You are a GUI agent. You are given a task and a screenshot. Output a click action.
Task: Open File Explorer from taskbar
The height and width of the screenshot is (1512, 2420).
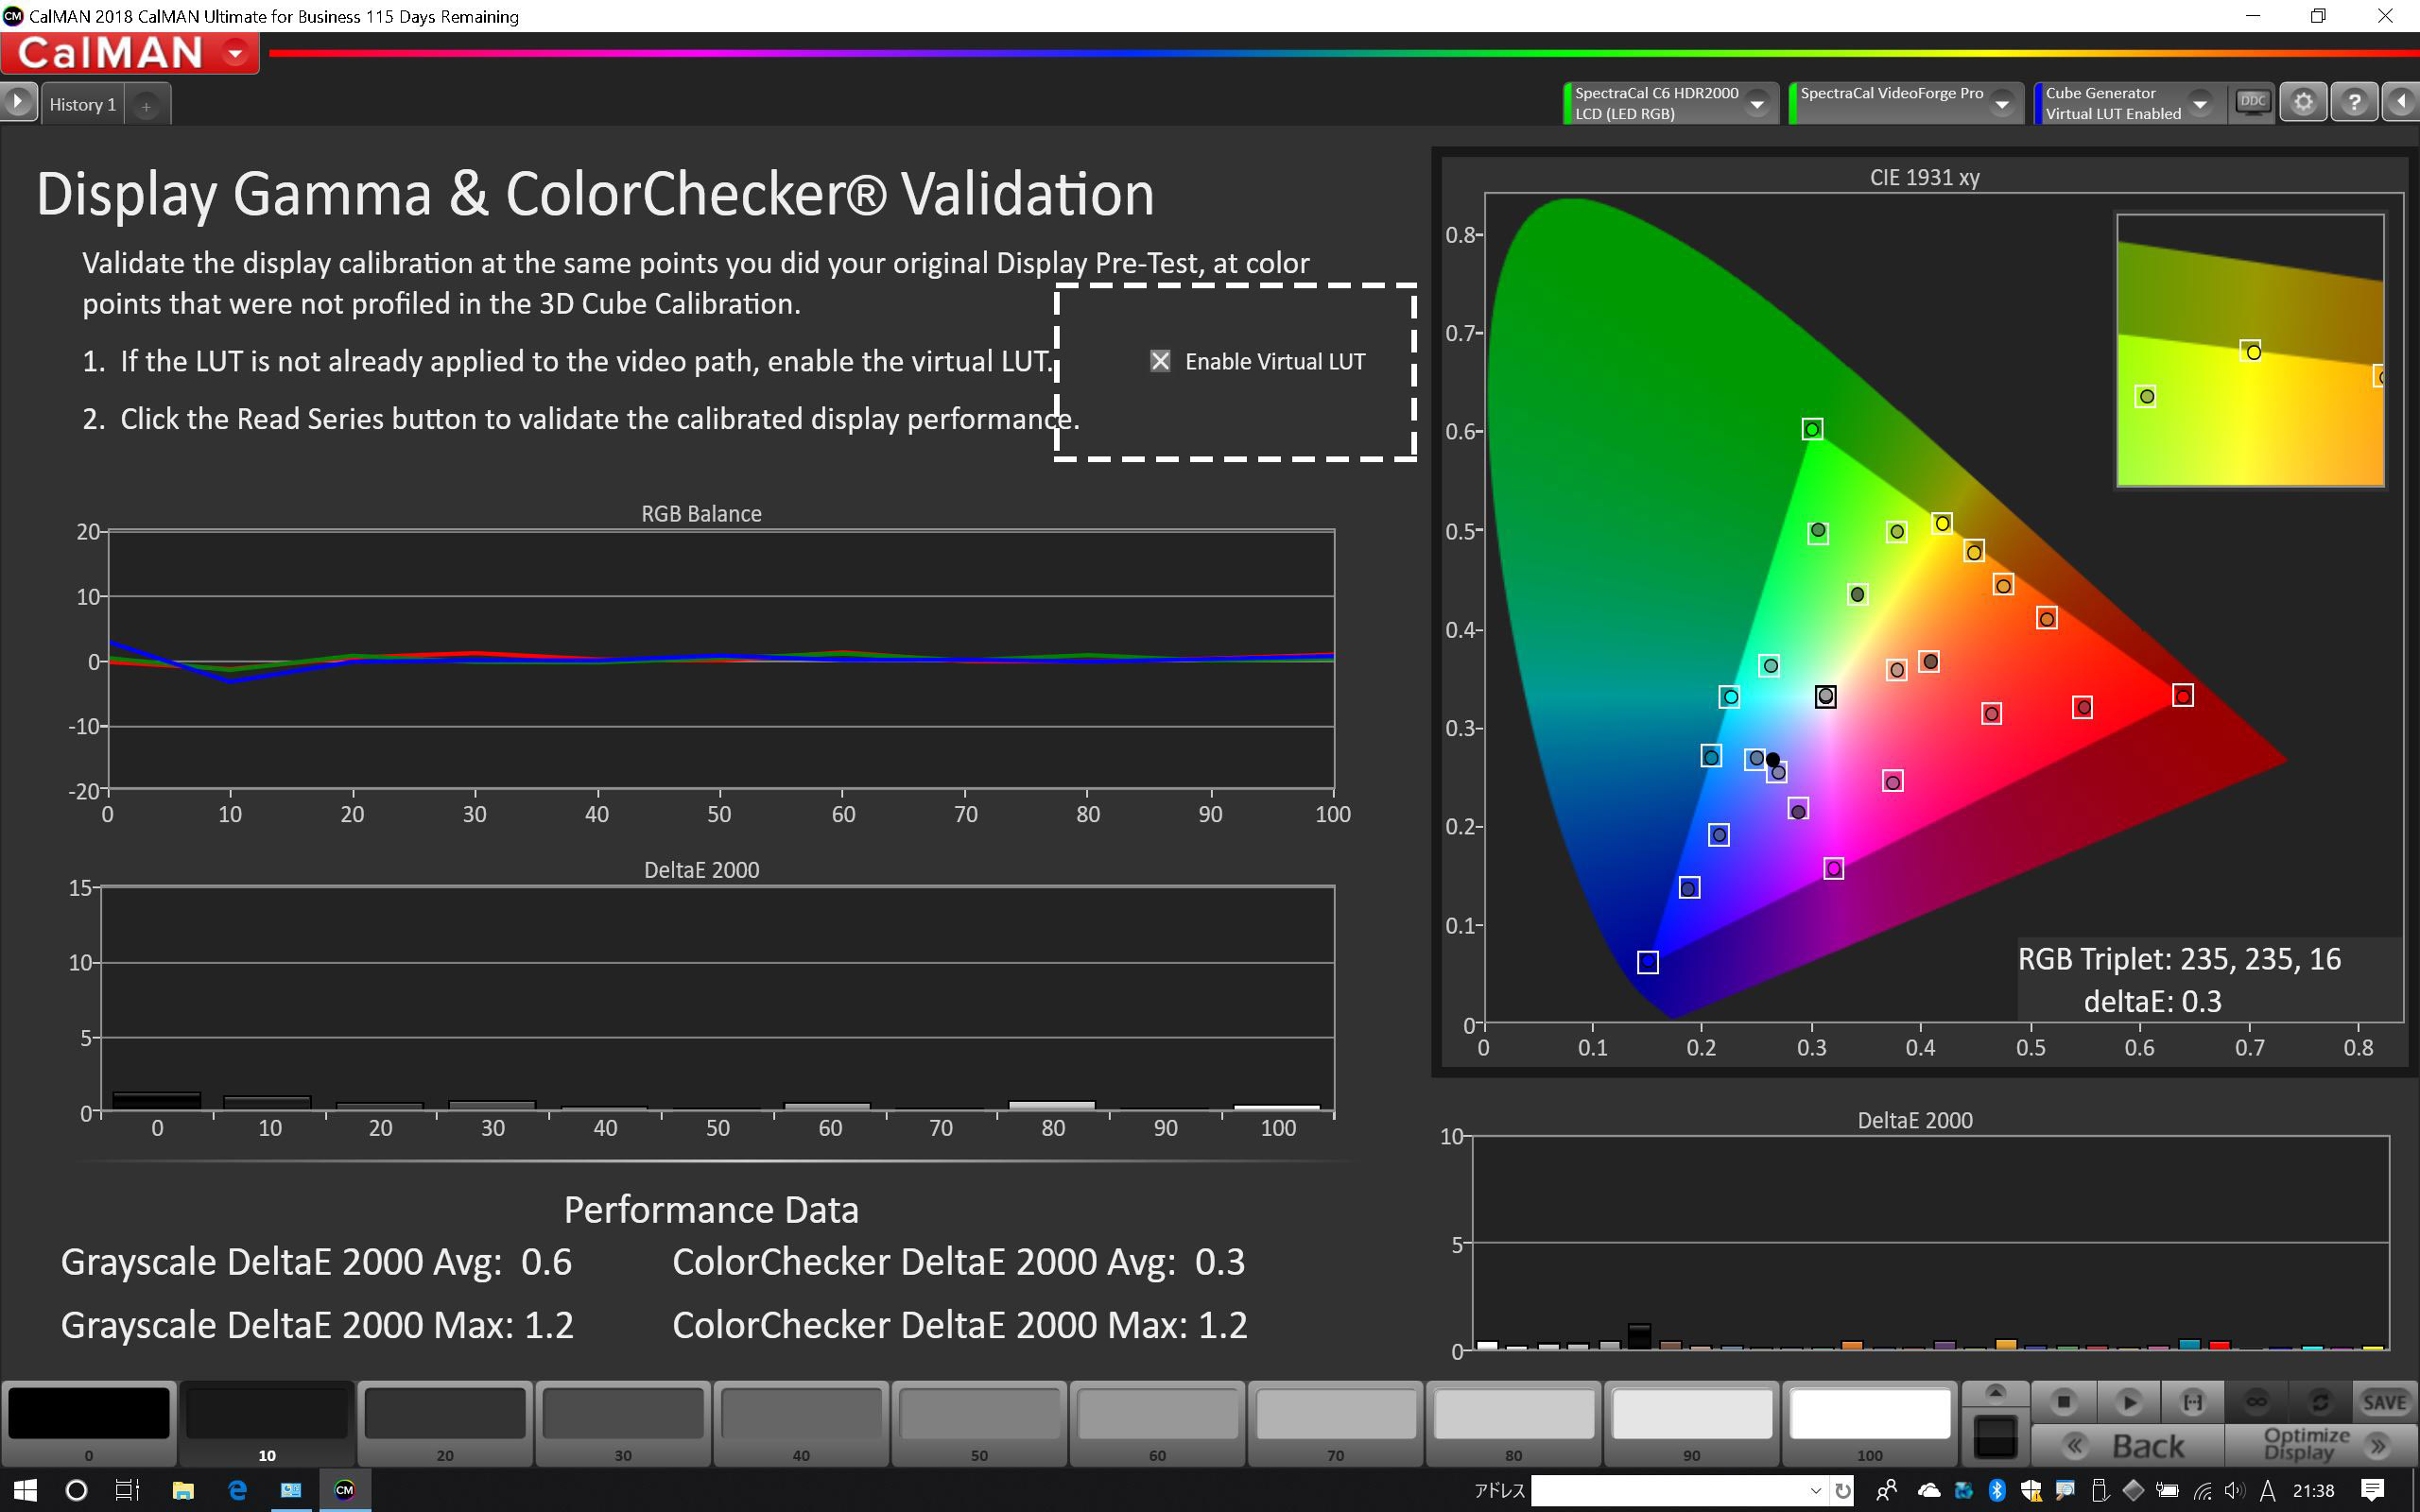(183, 1491)
